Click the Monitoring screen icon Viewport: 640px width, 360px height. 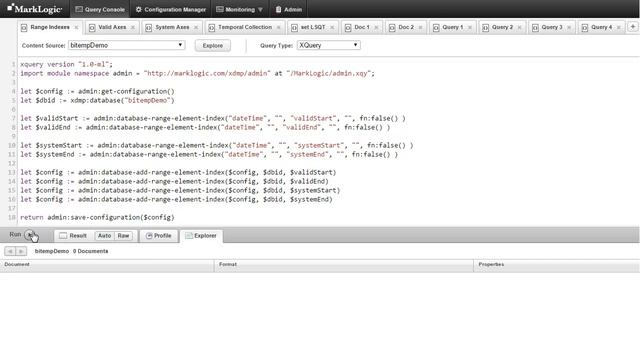tap(220, 9)
